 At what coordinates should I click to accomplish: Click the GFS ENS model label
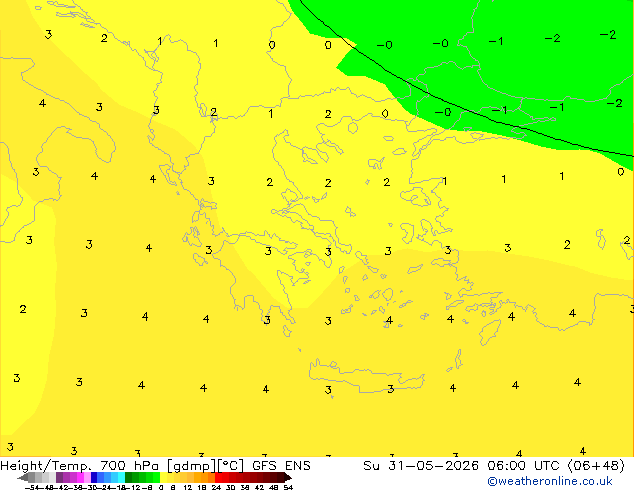point(281,466)
